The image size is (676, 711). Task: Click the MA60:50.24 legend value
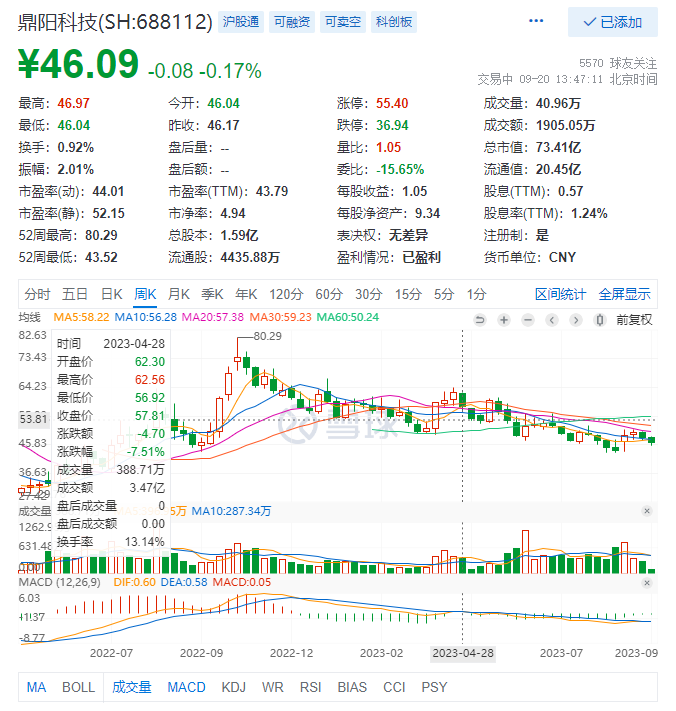point(347,317)
